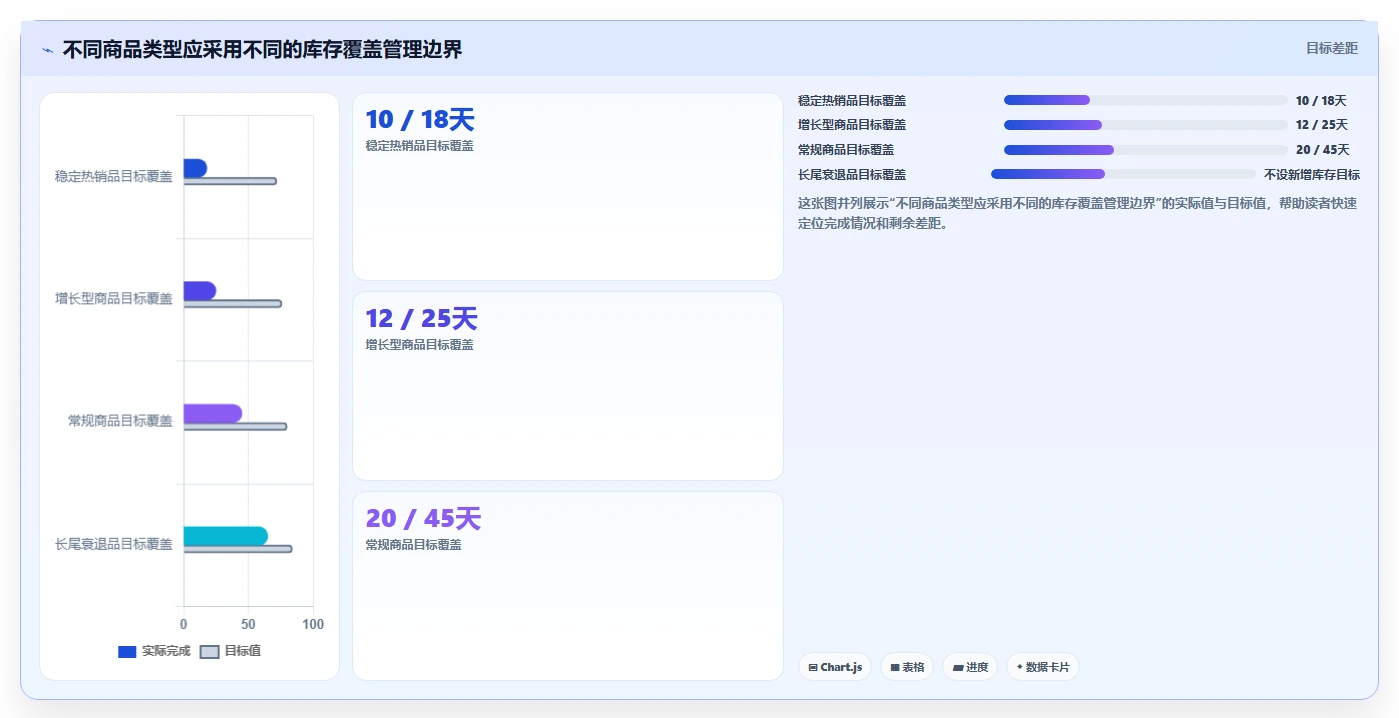
Task: Click the chart axis label 长尾衰退品目标覆盖
Action: coord(114,544)
